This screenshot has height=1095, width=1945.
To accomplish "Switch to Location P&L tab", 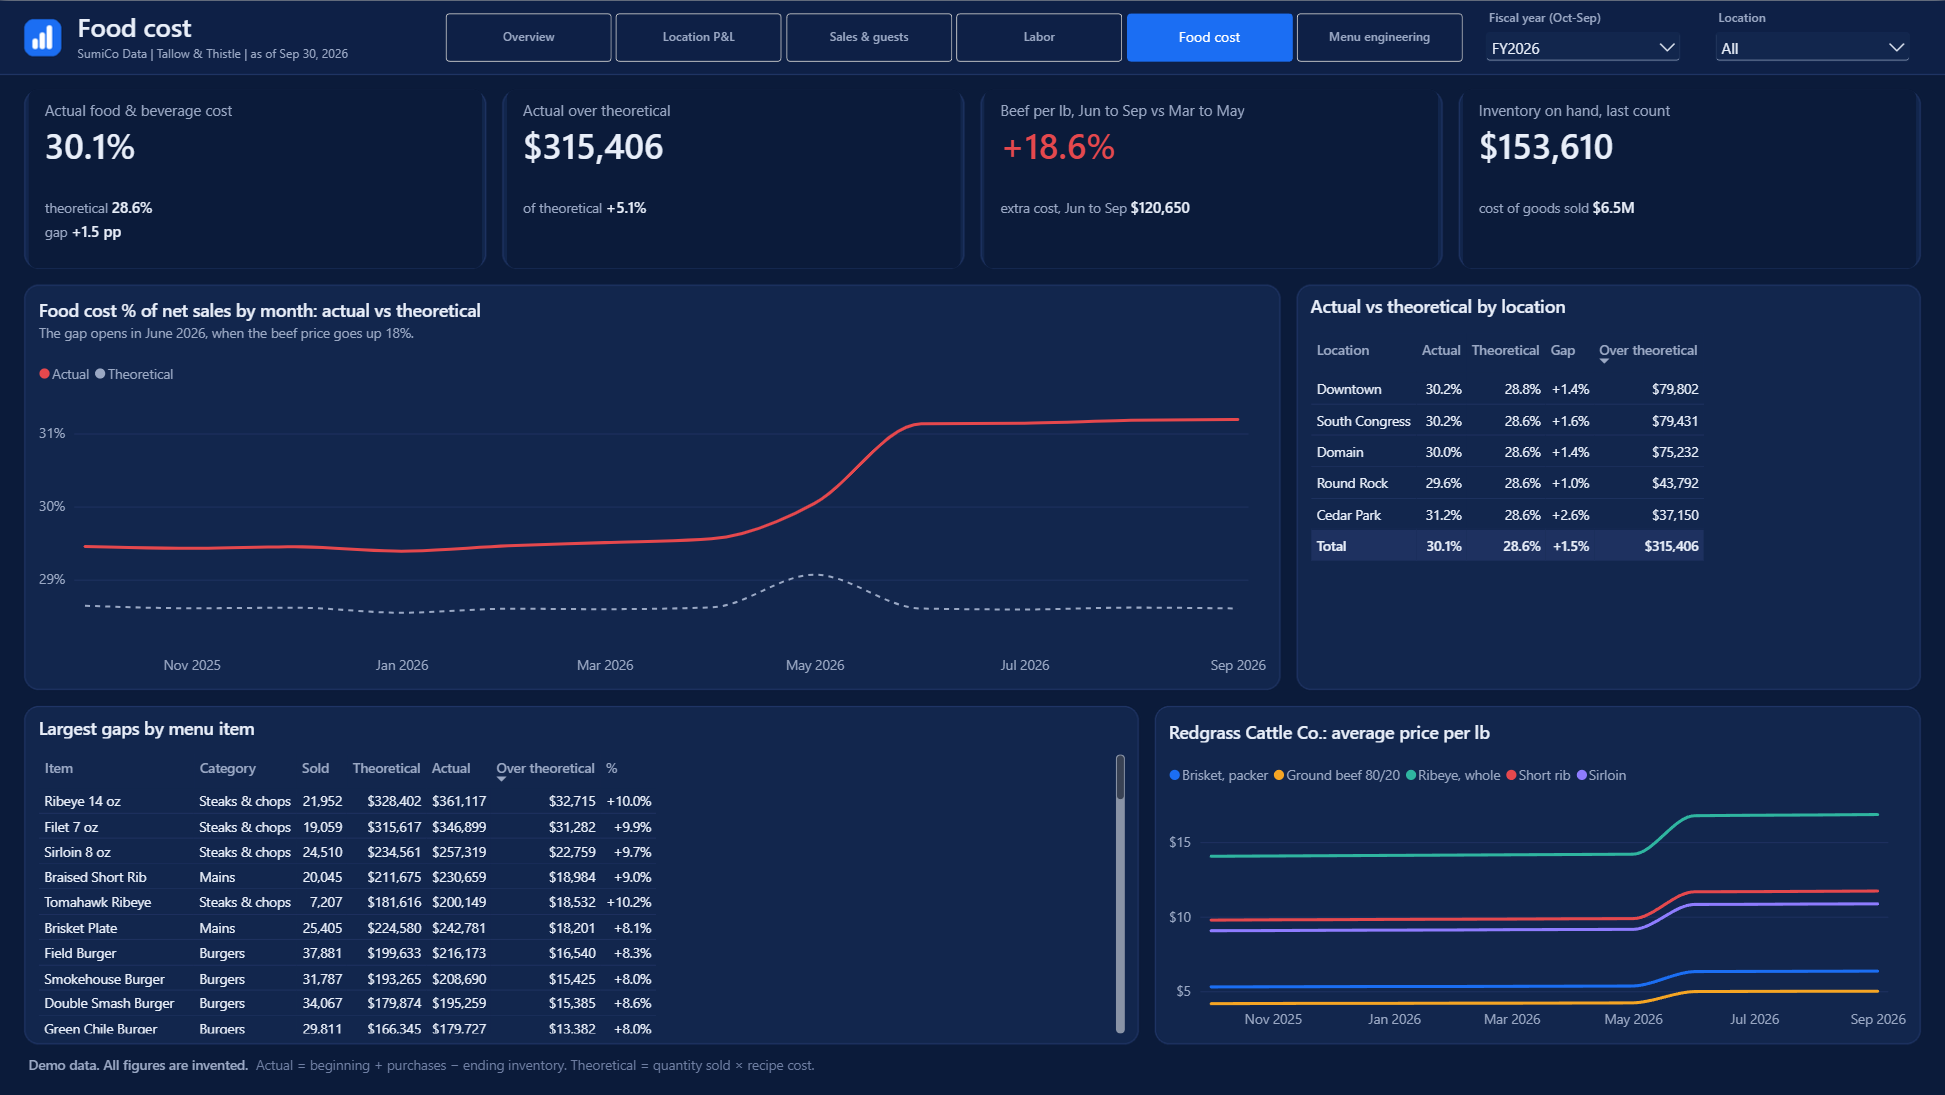I will [698, 37].
